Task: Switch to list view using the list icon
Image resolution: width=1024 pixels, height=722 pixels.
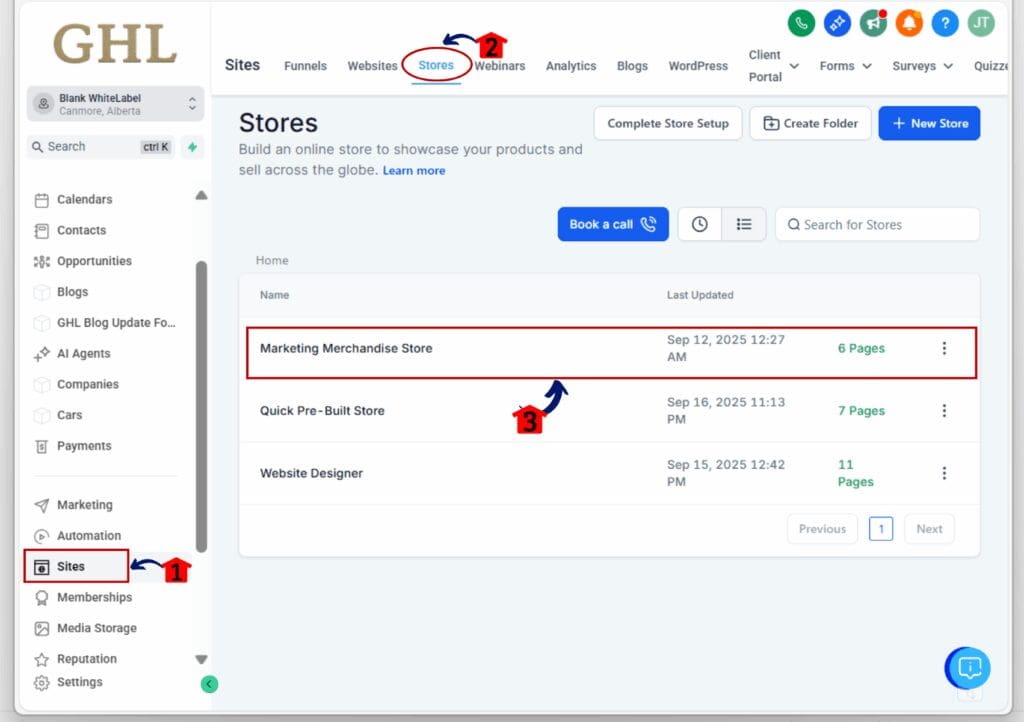Action: tap(744, 224)
